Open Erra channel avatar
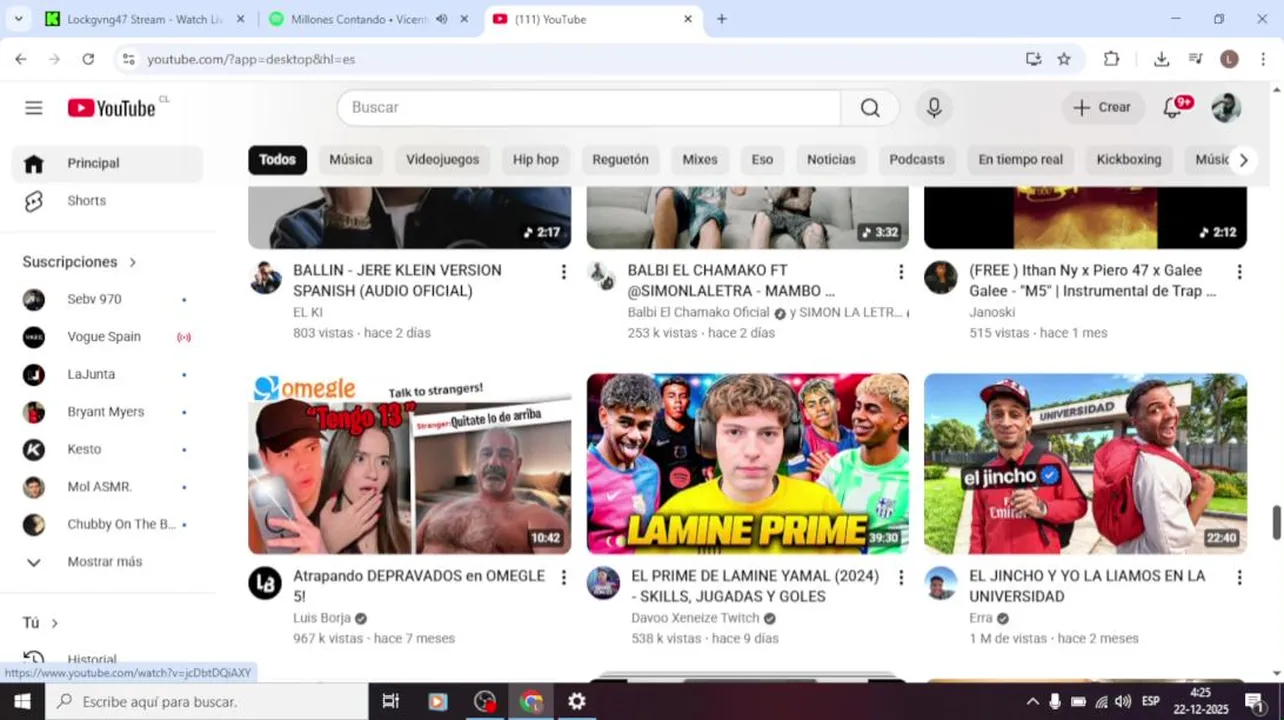 point(941,583)
